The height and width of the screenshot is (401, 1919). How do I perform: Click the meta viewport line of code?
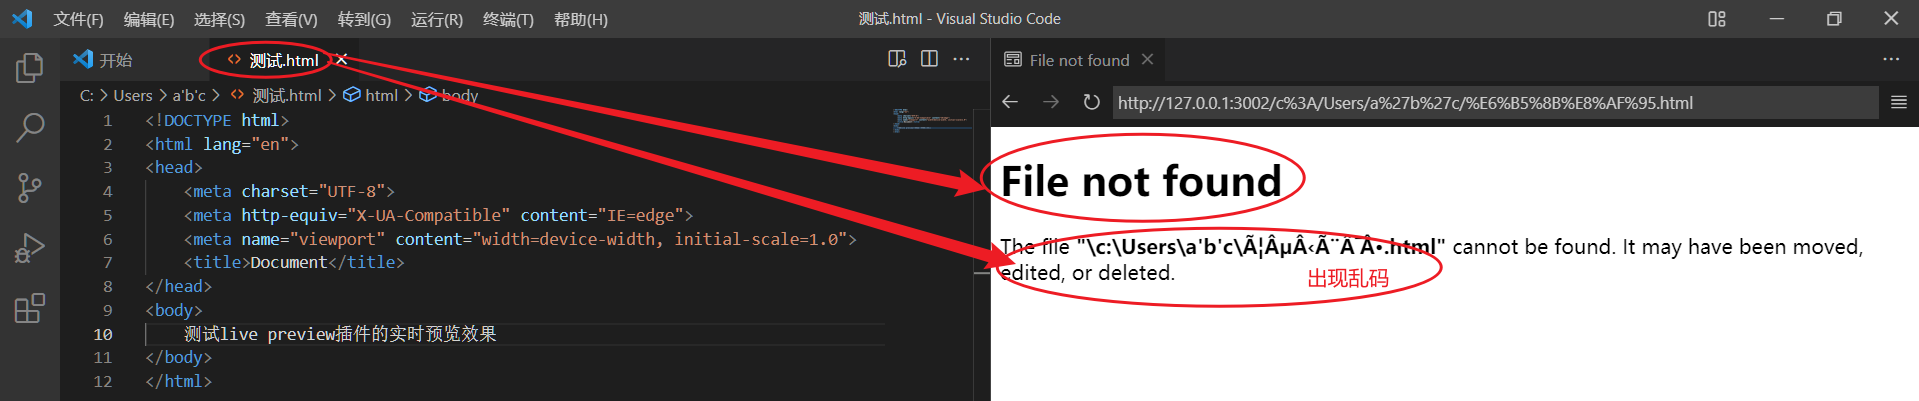[x=520, y=239]
